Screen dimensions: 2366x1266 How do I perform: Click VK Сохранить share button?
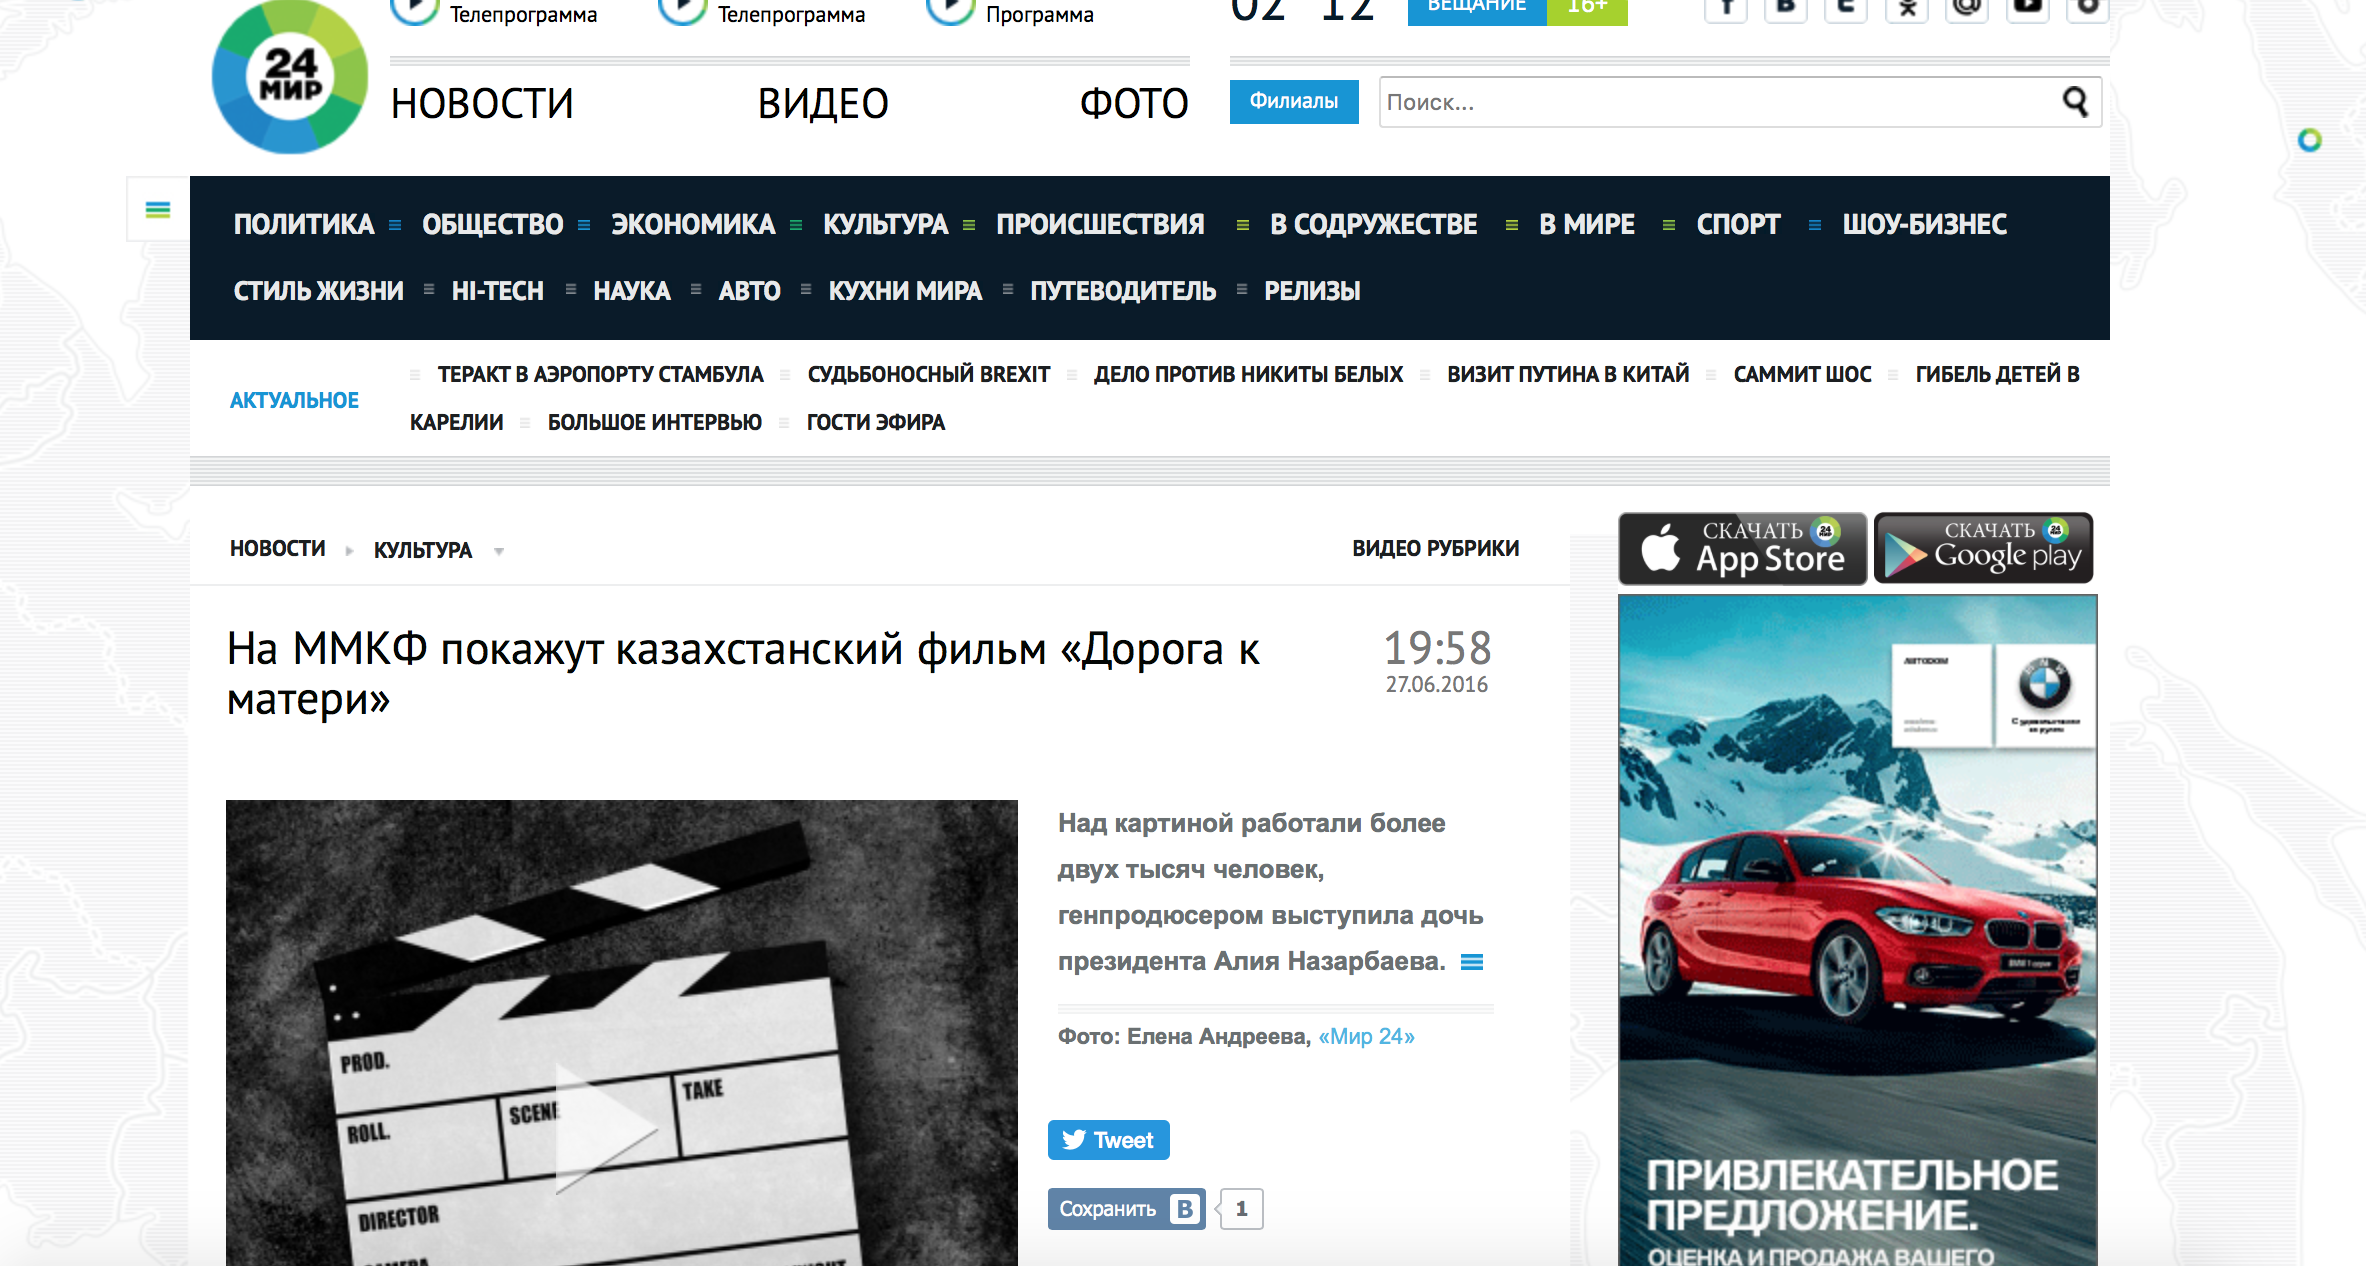tap(1126, 1209)
